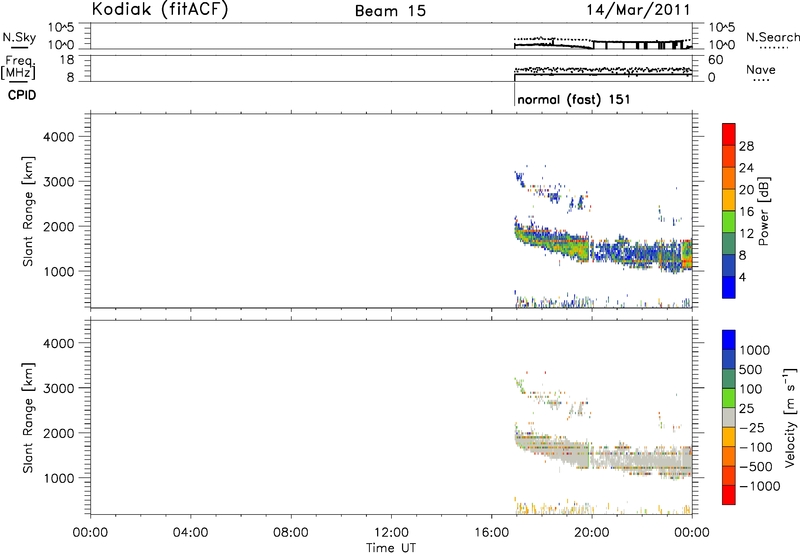
Task: Click the '4000' range tick in Power panel
Action: (58, 137)
